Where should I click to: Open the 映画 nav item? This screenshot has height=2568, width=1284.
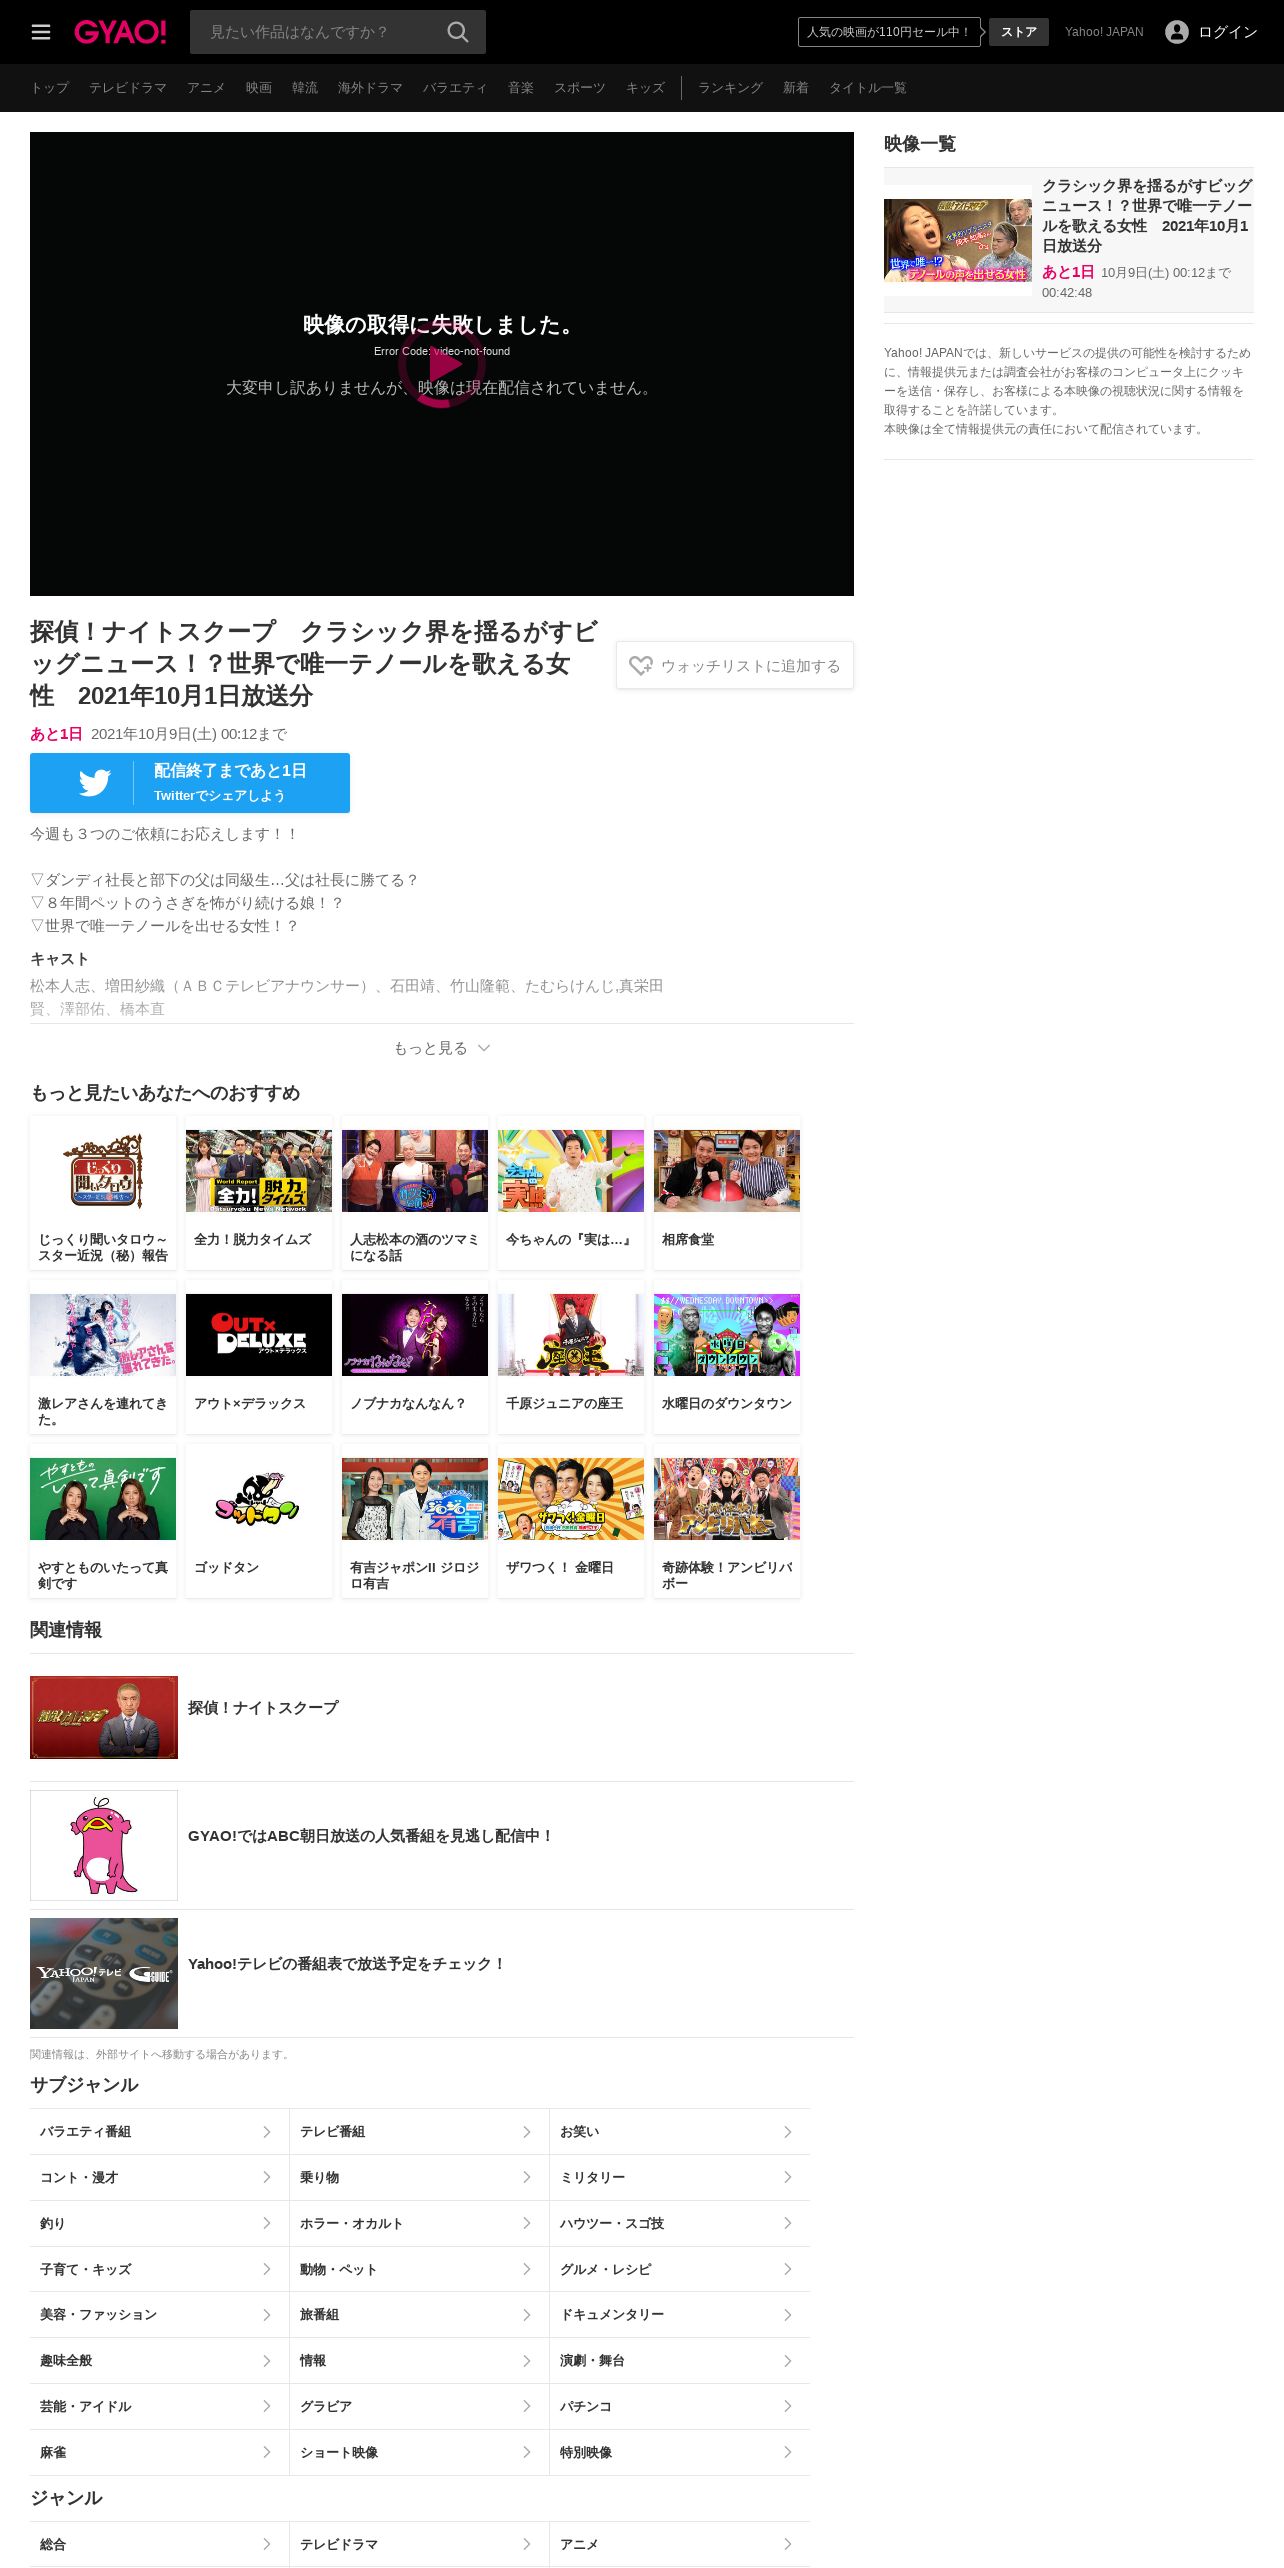(x=259, y=88)
